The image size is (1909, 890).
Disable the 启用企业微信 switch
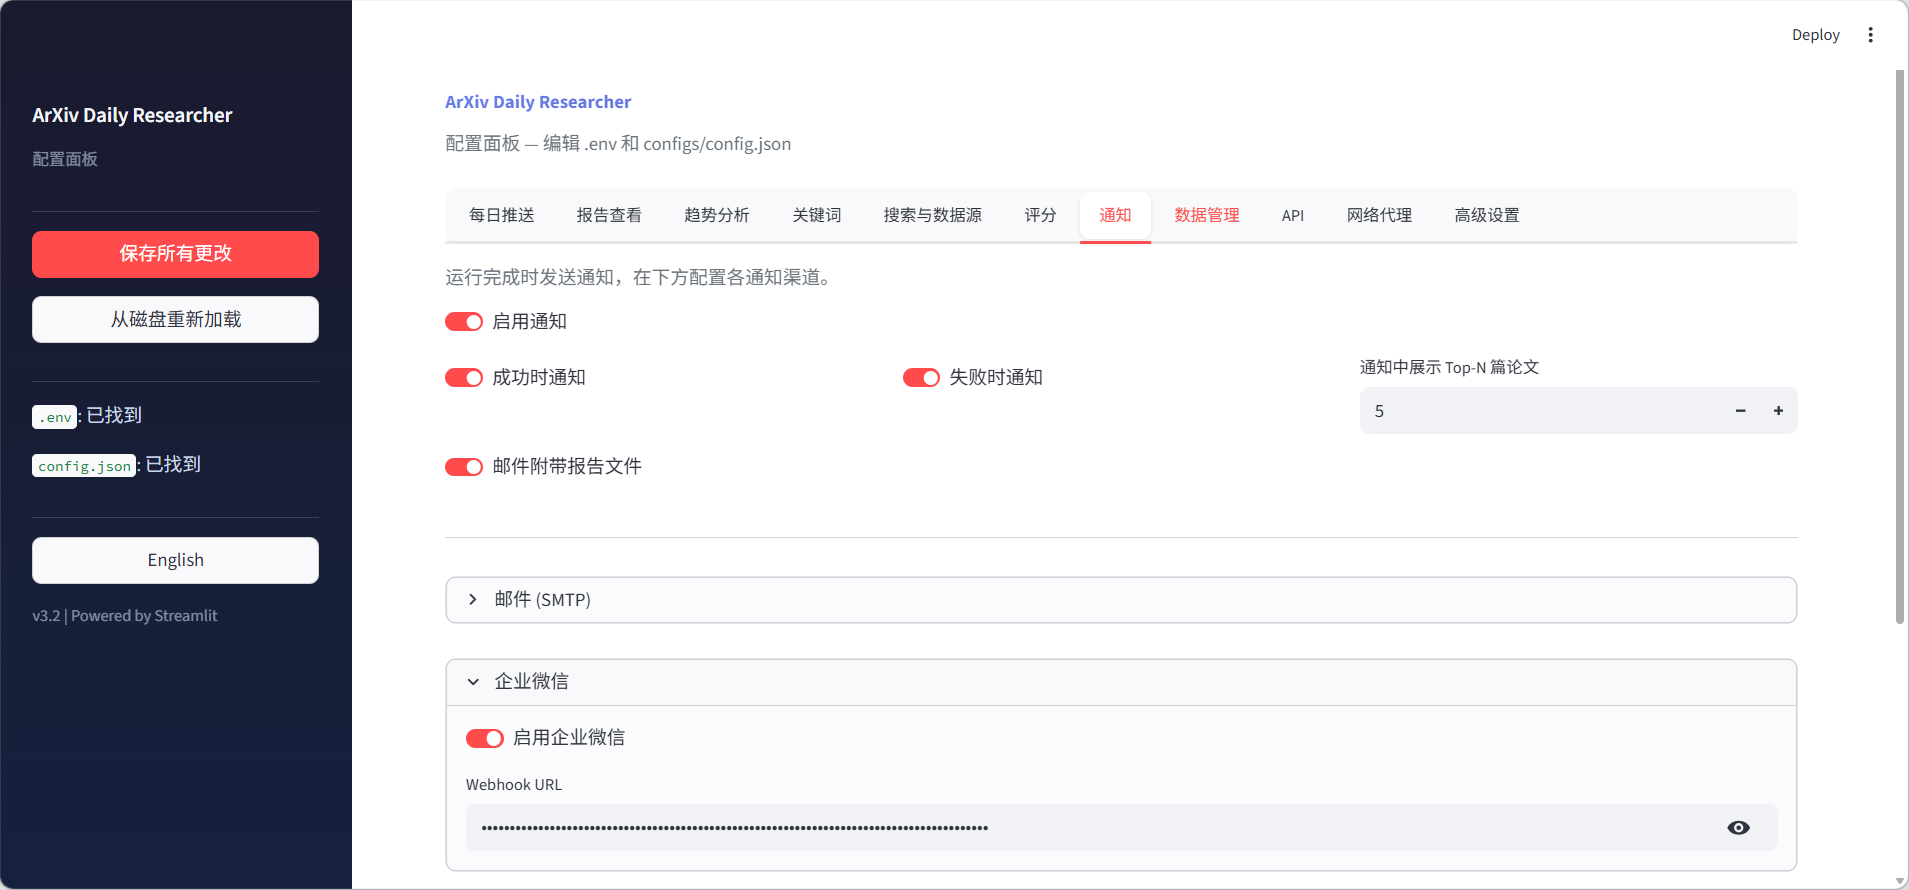click(x=485, y=738)
